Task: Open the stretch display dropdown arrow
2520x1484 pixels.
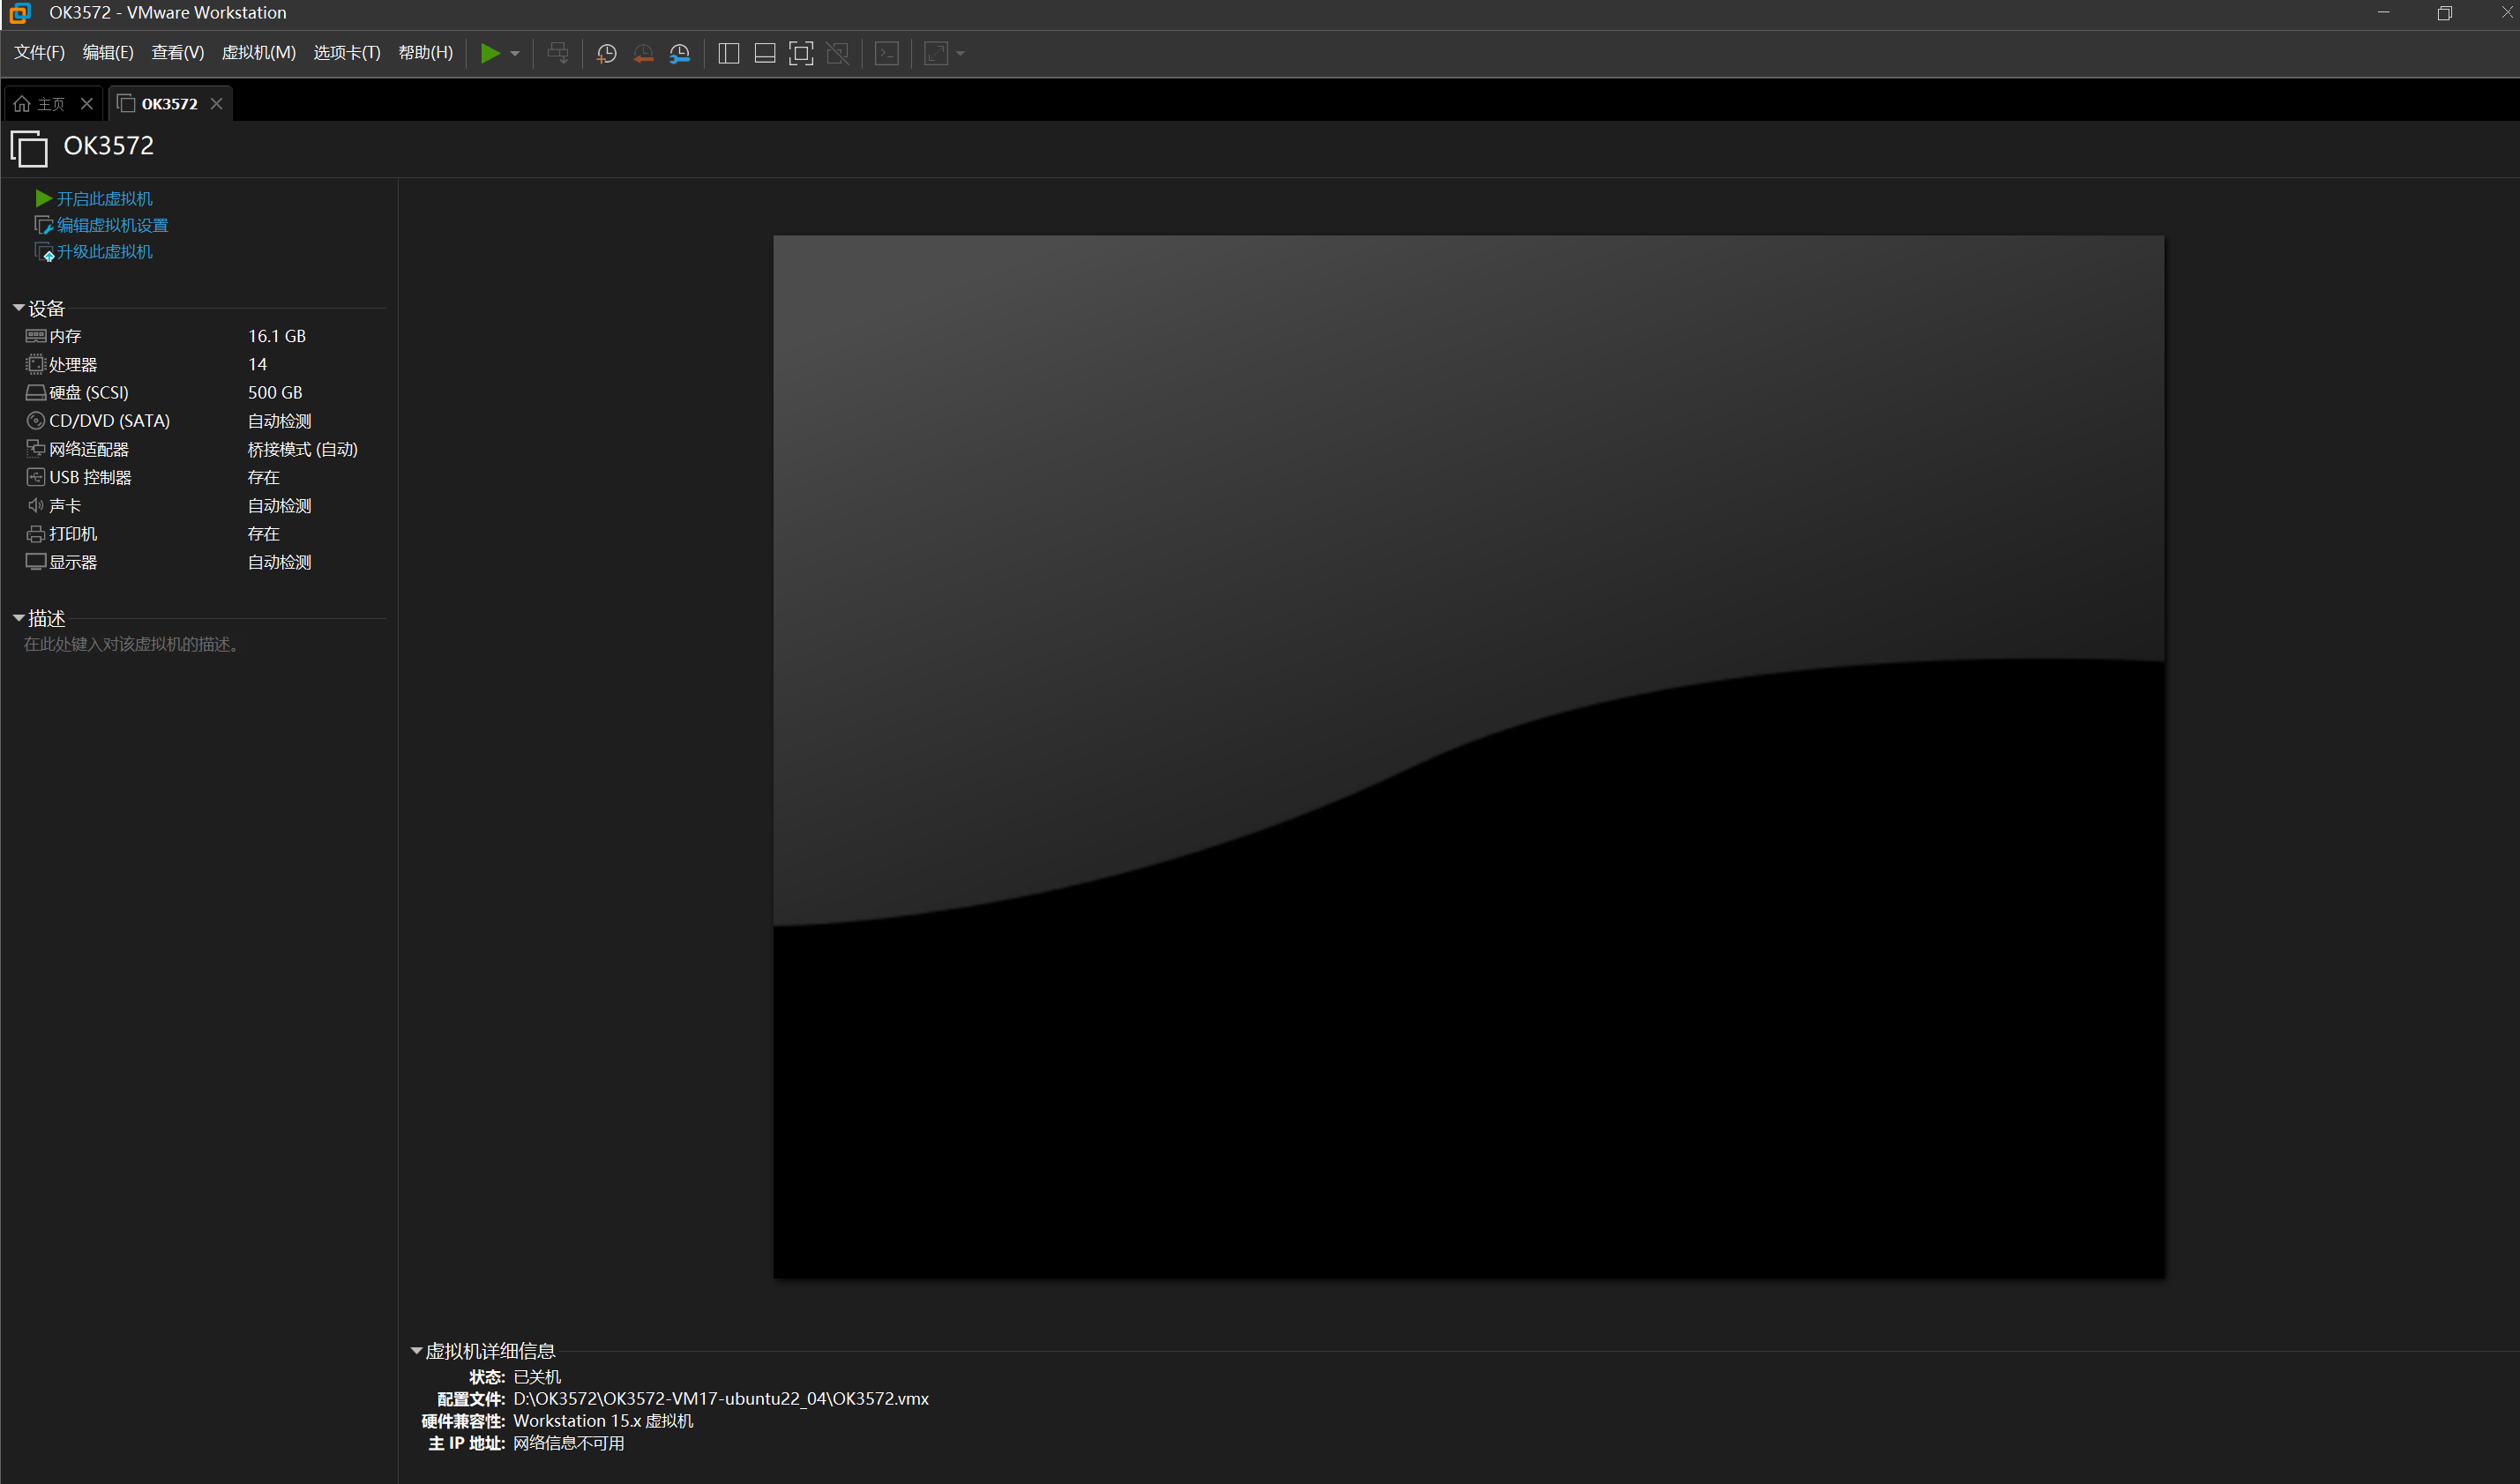Action: click(960, 54)
